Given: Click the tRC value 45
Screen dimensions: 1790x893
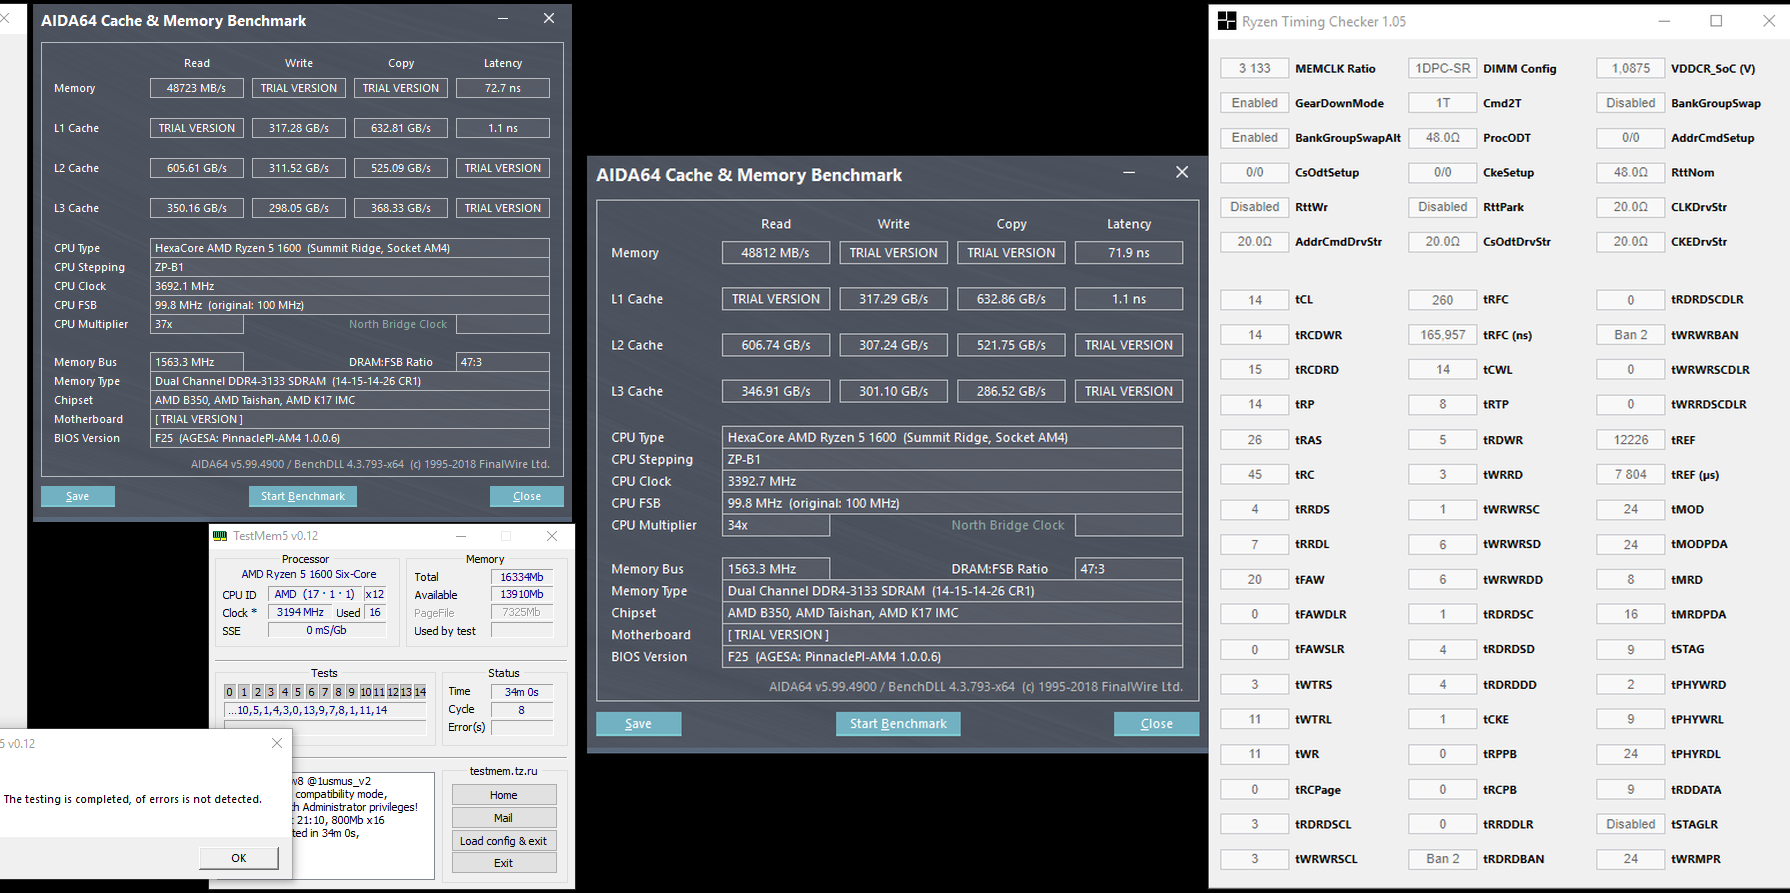Looking at the screenshot, I should [x=1254, y=475].
